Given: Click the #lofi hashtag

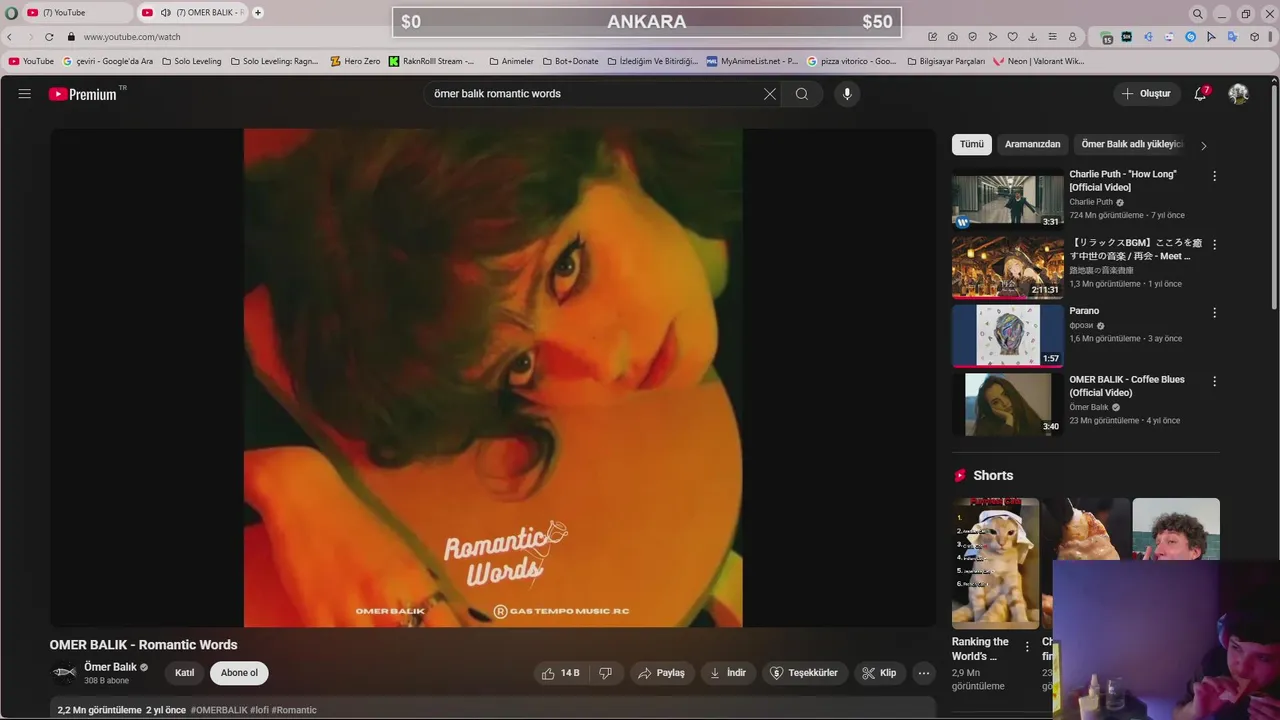Looking at the screenshot, I should coord(259,710).
